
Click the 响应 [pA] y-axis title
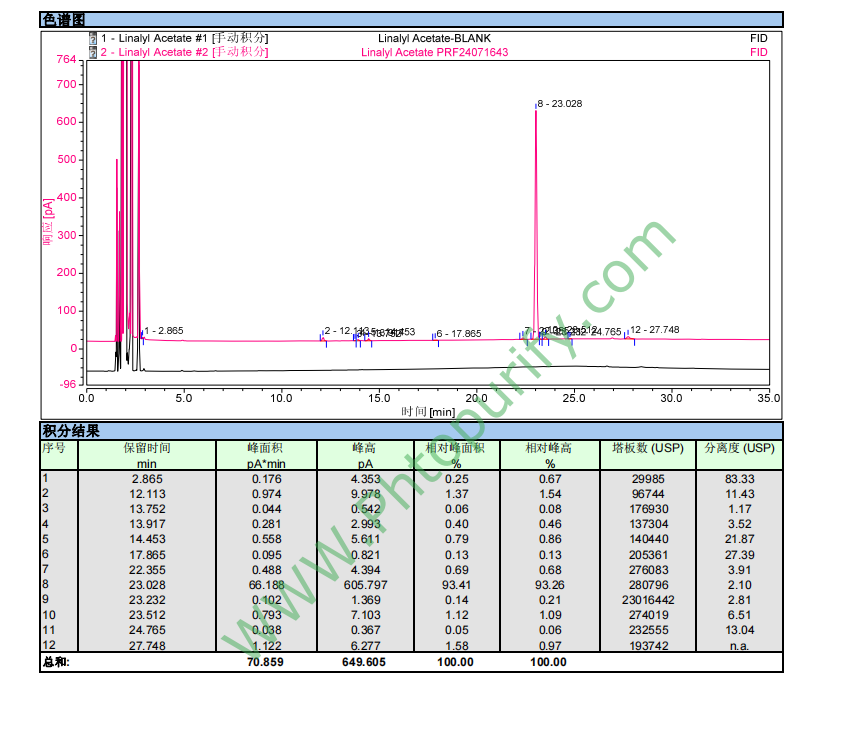click(x=47, y=221)
